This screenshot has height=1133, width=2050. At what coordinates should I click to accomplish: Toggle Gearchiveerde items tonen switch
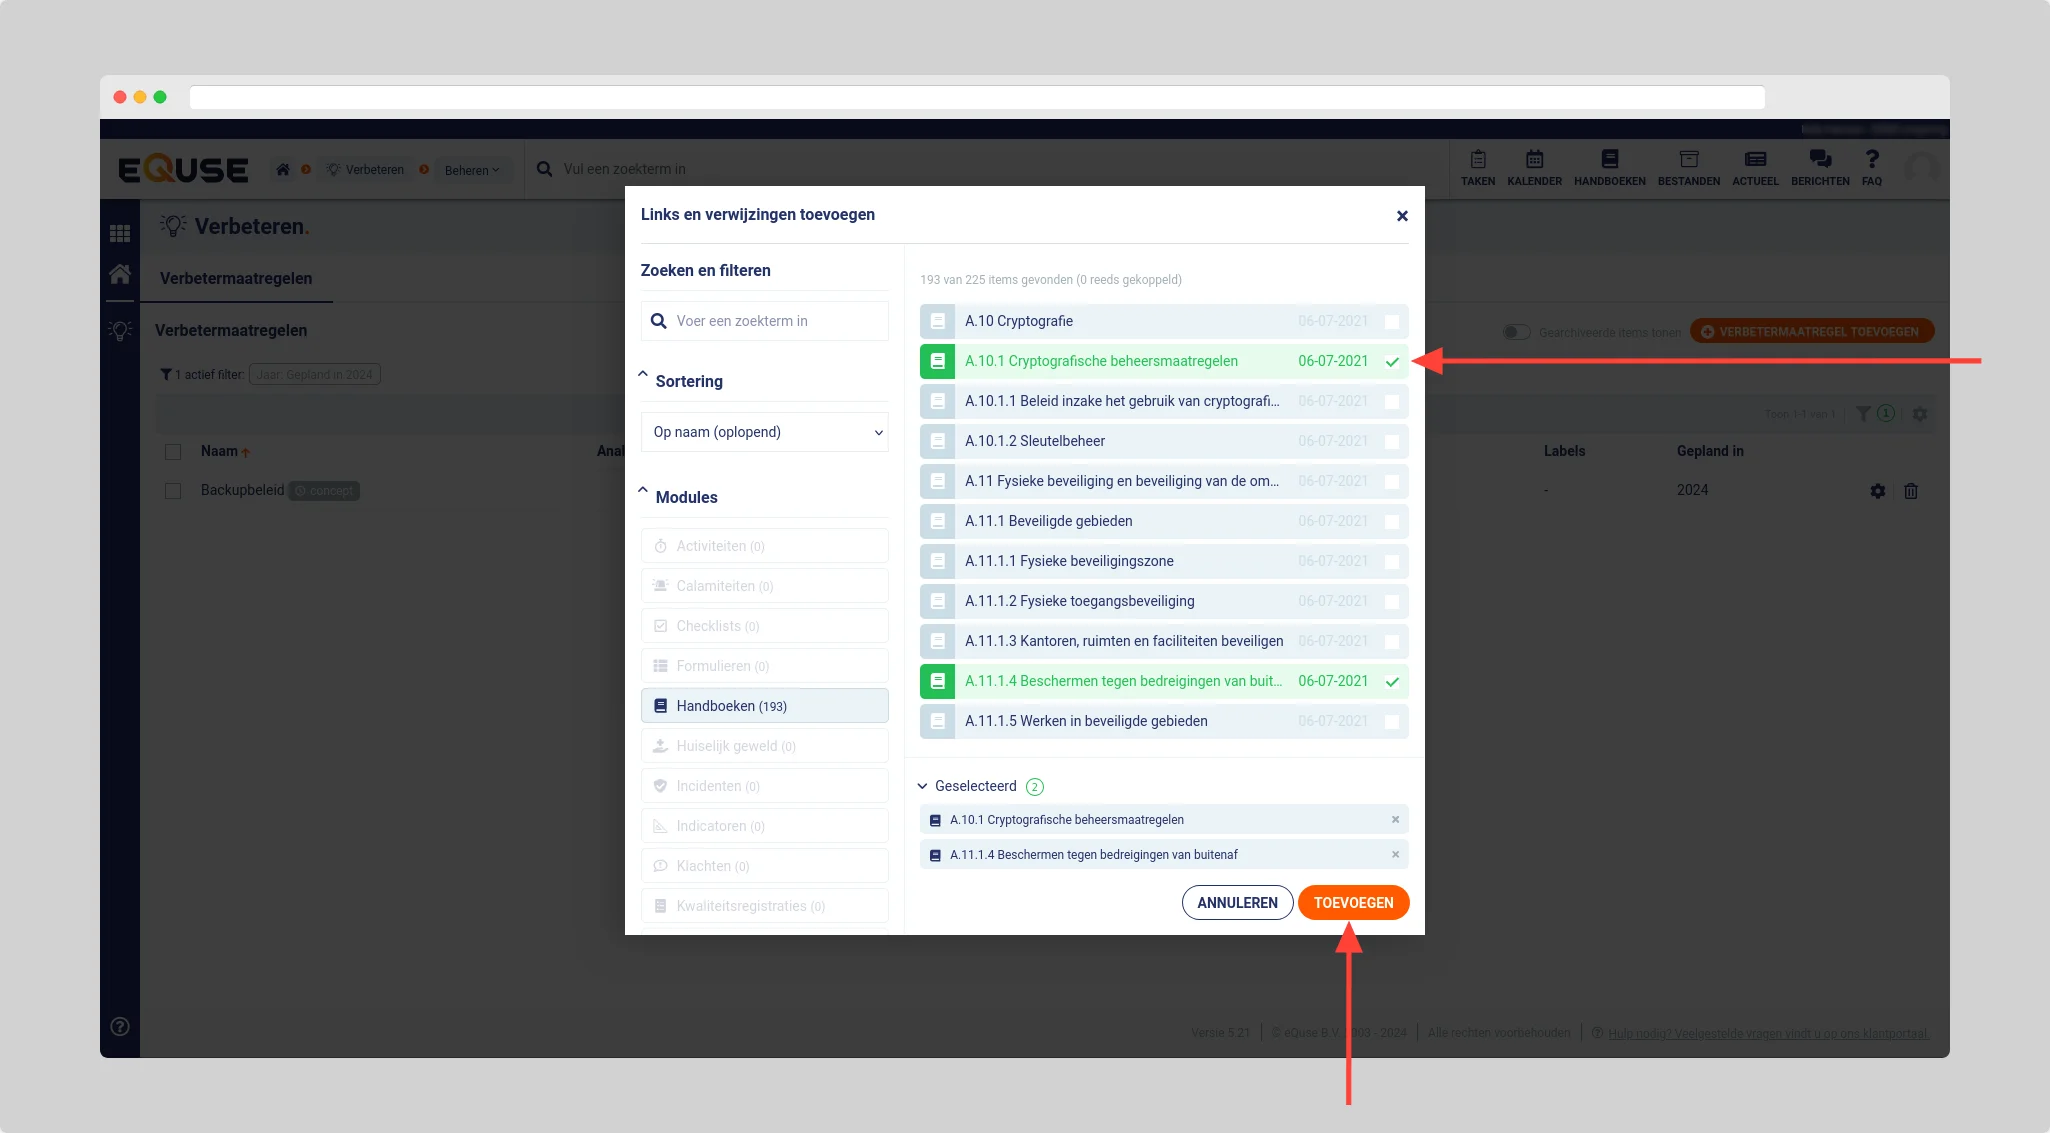(1516, 332)
